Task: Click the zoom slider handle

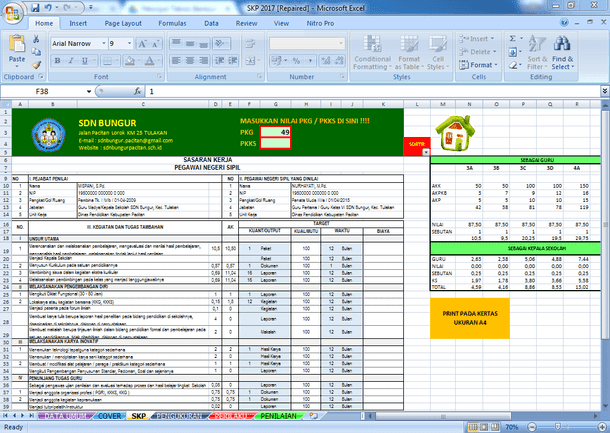Action: tap(557, 427)
